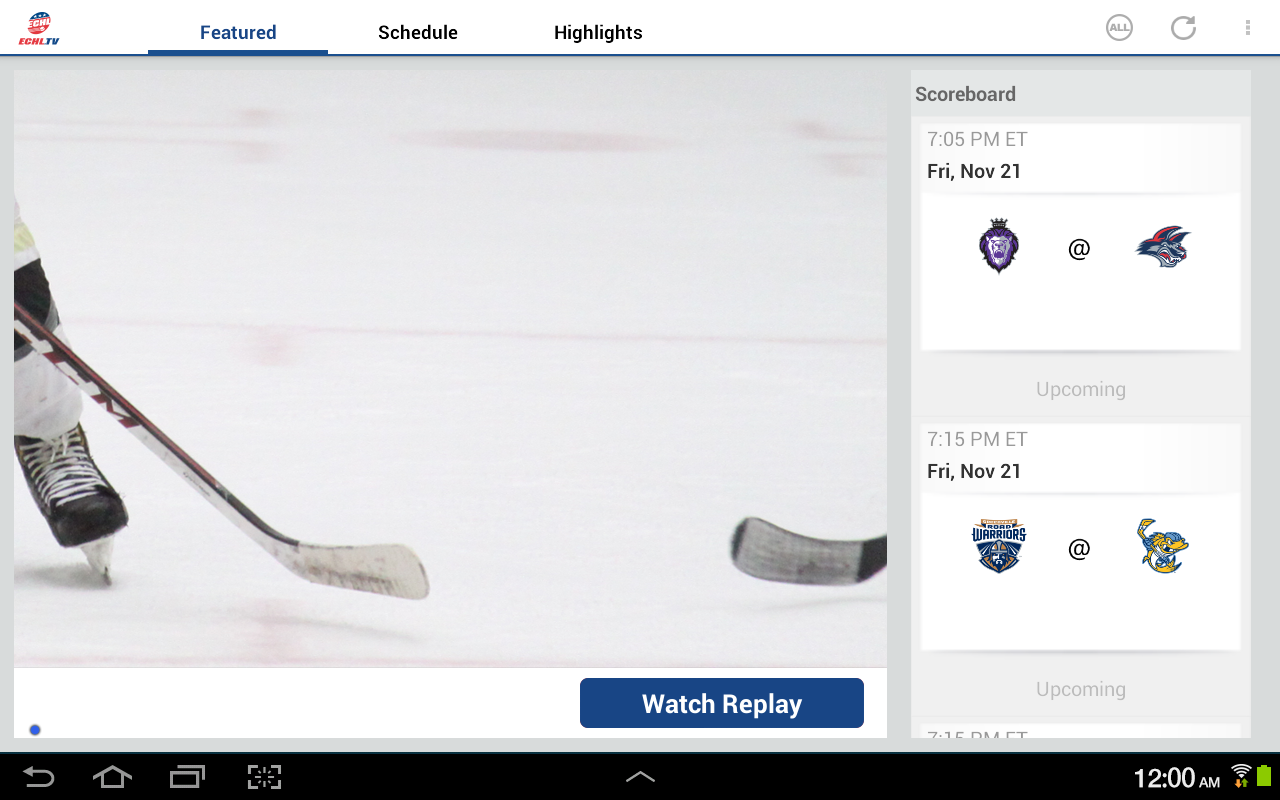Image resolution: width=1280 pixels, height=800 pixels.
Task: Select the purple lion team logo
Action: [998, 246]
